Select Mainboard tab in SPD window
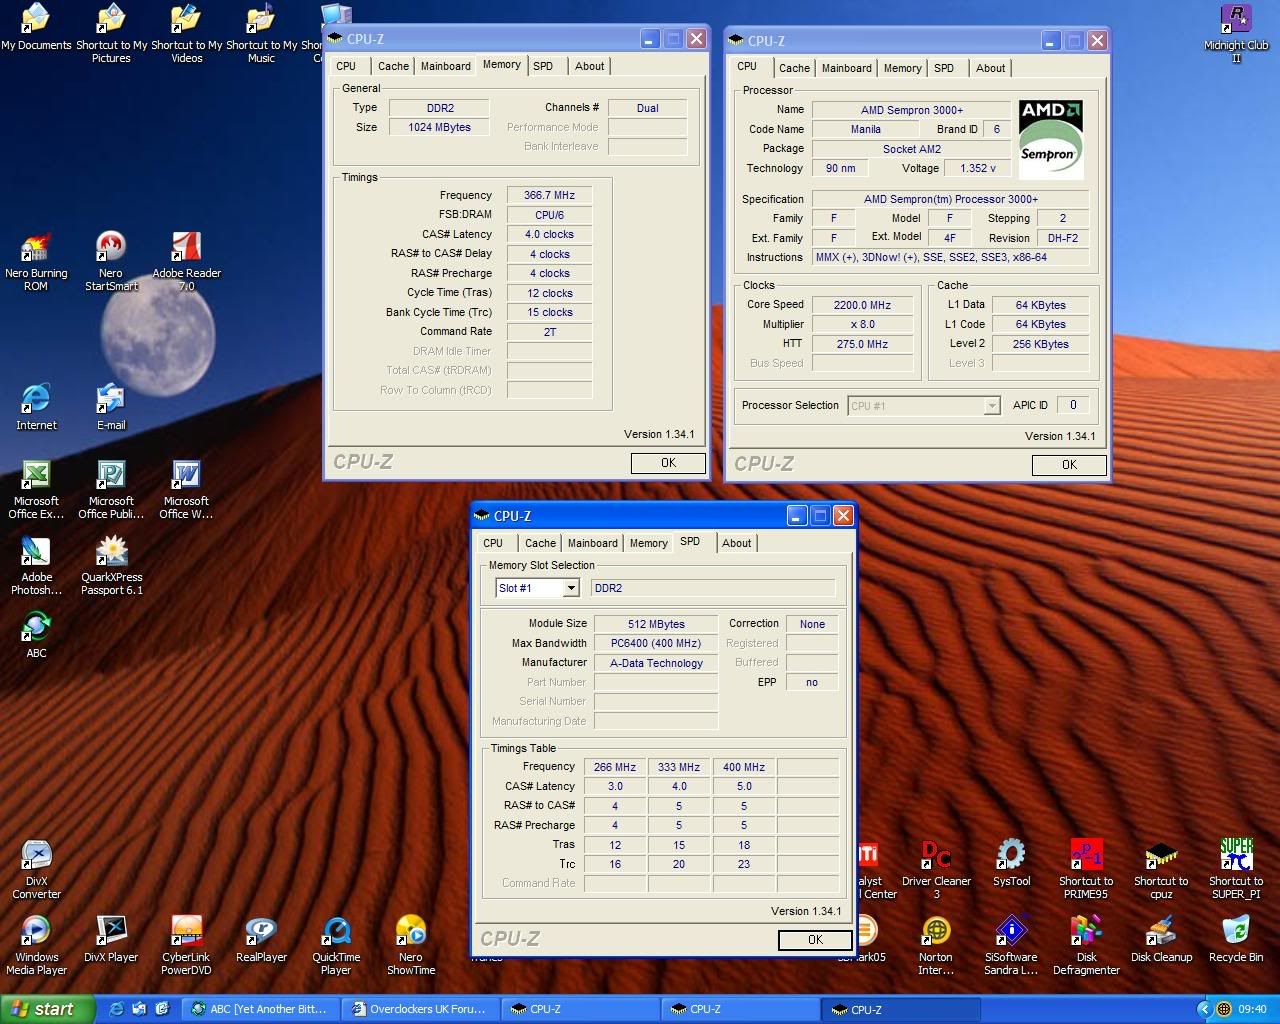The width and height of the screenshot is (1280, 1024). click(592, 543)
